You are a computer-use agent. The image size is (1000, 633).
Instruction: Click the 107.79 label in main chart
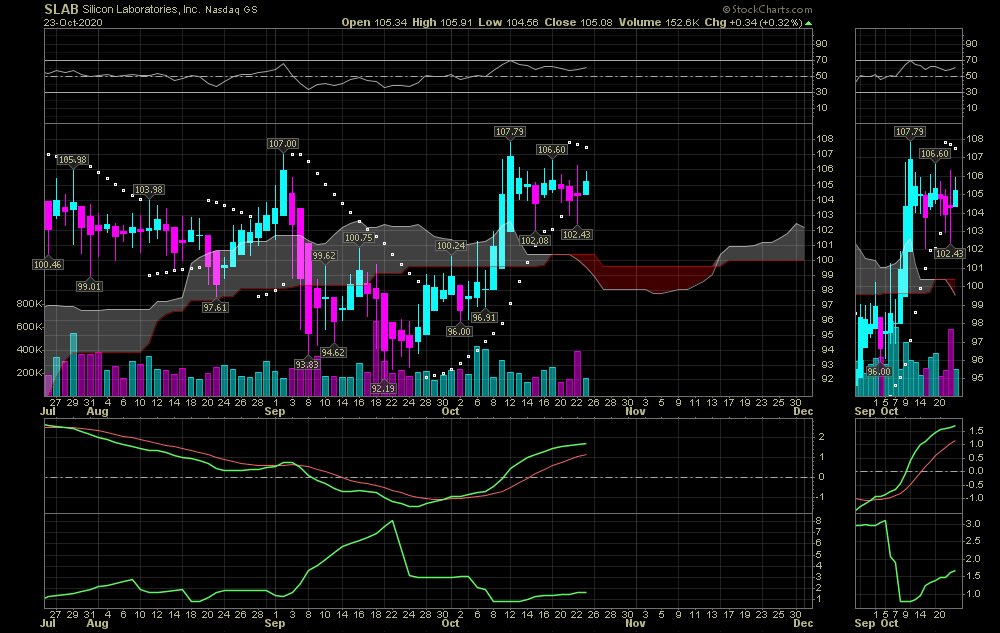(510, 131)
